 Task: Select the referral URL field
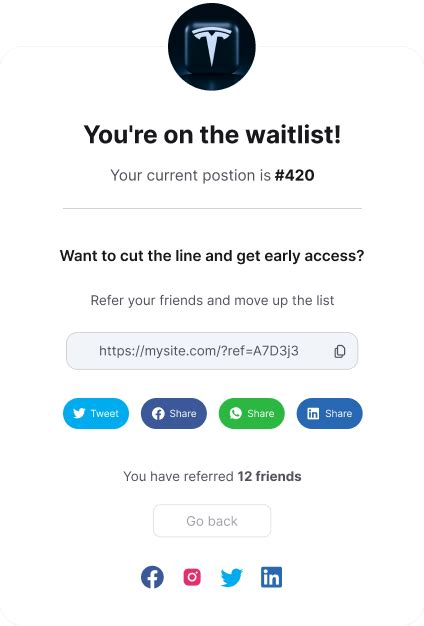click(x=212, y=351)
